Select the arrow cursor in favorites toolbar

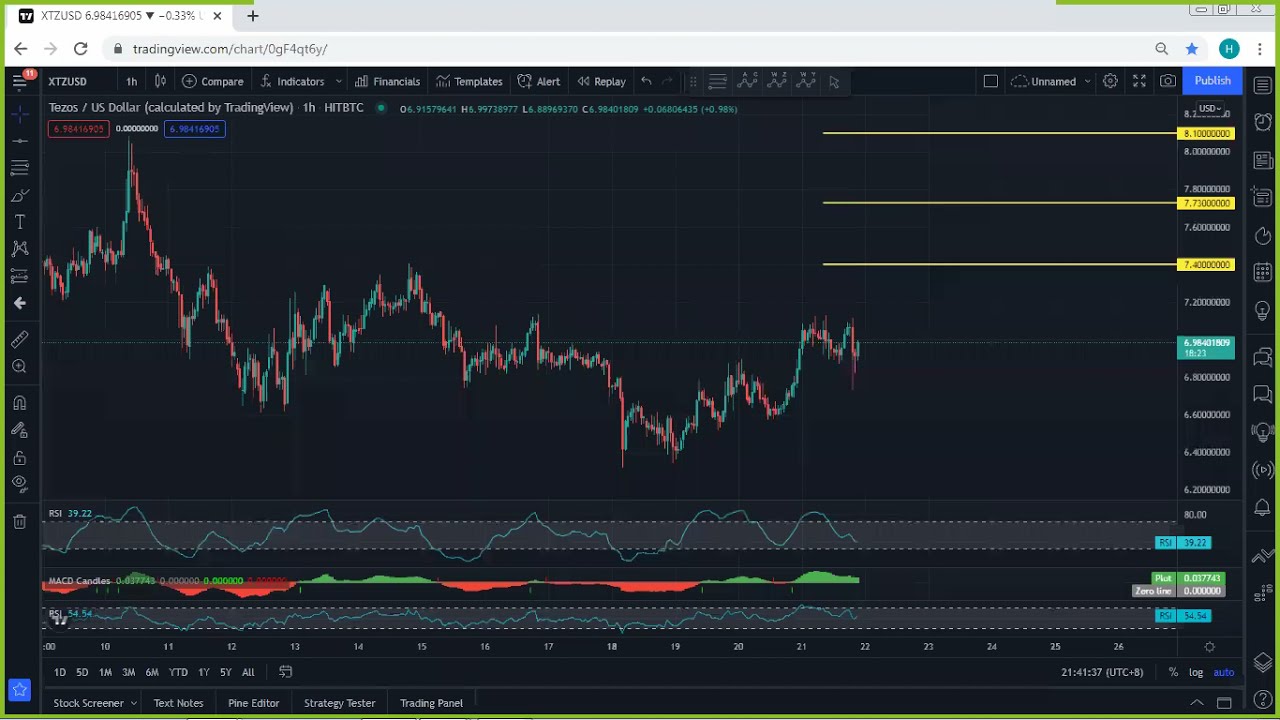[x=834, y=82]
